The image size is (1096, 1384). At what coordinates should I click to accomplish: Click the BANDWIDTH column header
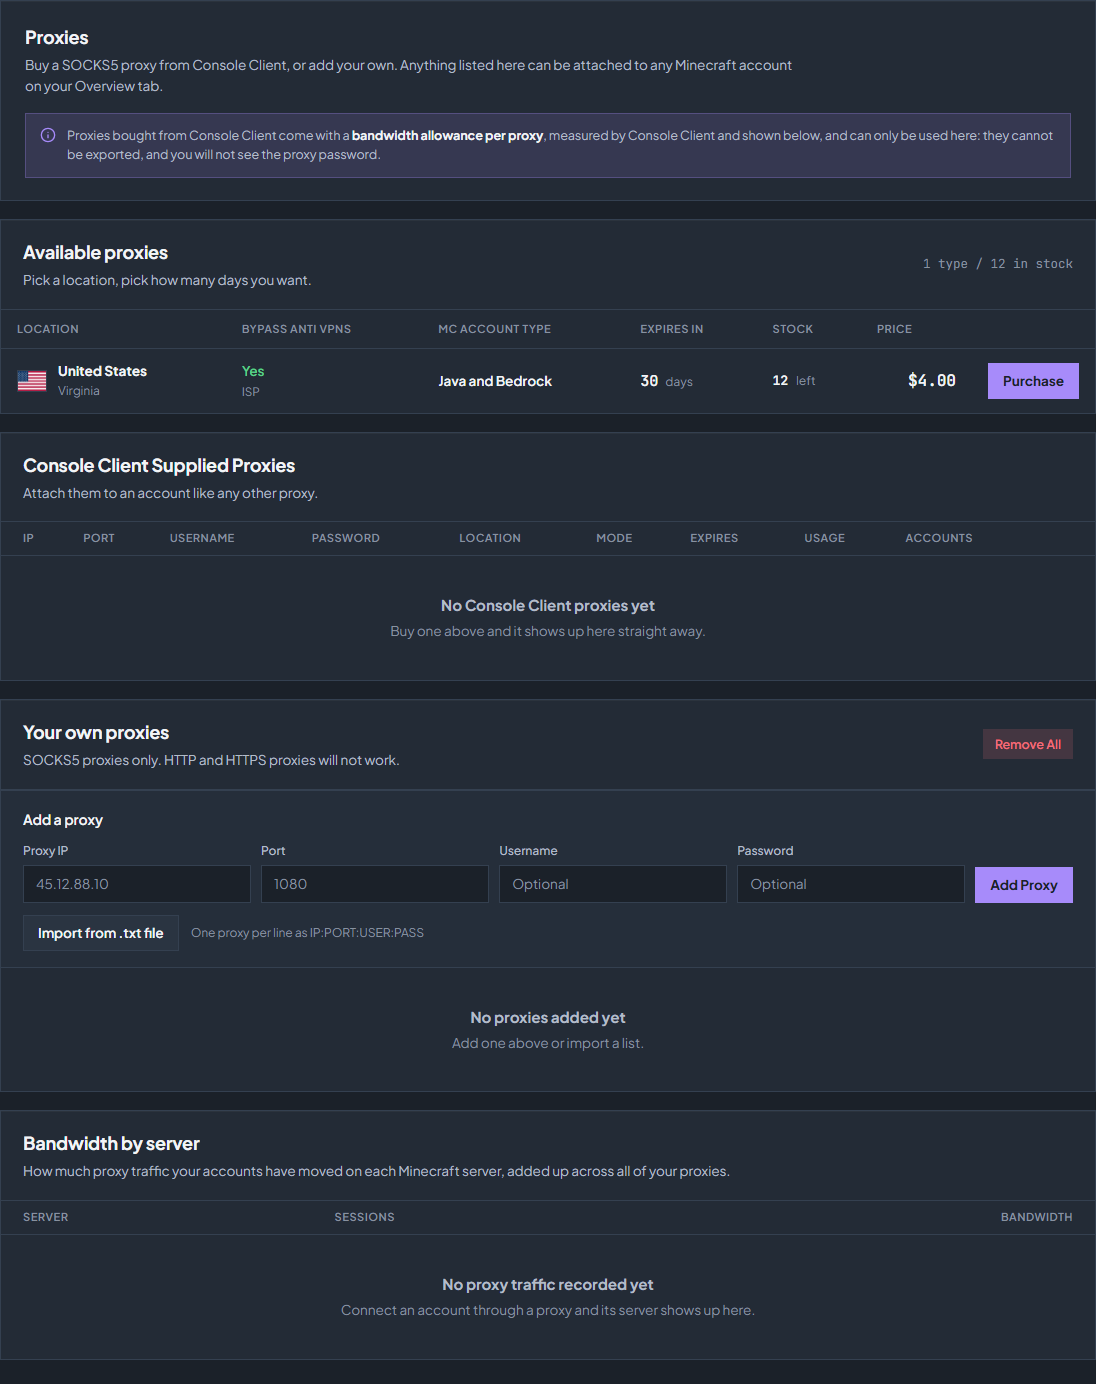1037,1217
